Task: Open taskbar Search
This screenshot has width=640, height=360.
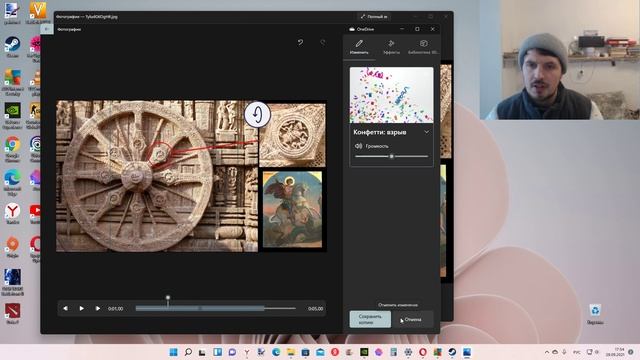Action: point(188,352)
